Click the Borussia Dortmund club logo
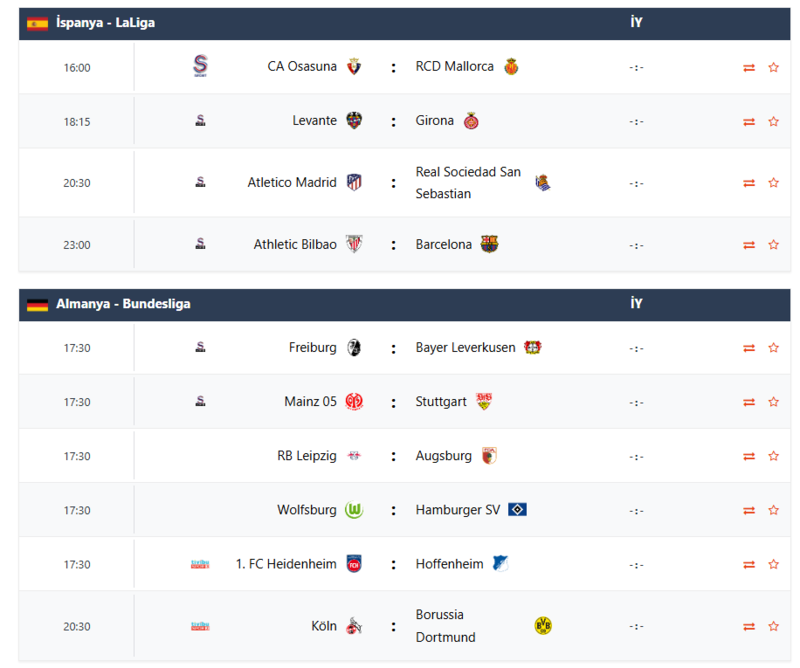 click(x=543, y=626)
